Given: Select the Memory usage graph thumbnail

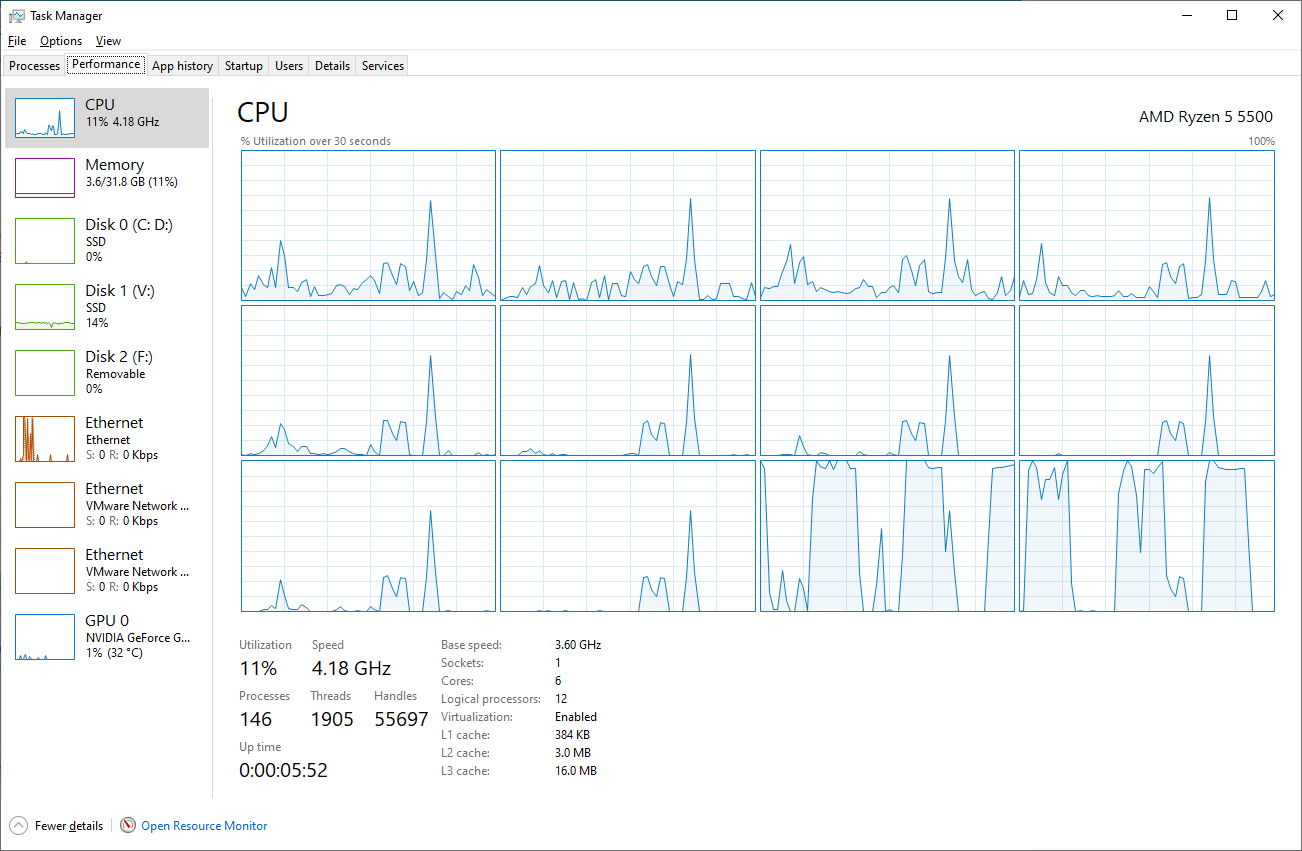Looking at the screenshot, I should (x=45, y=178).
